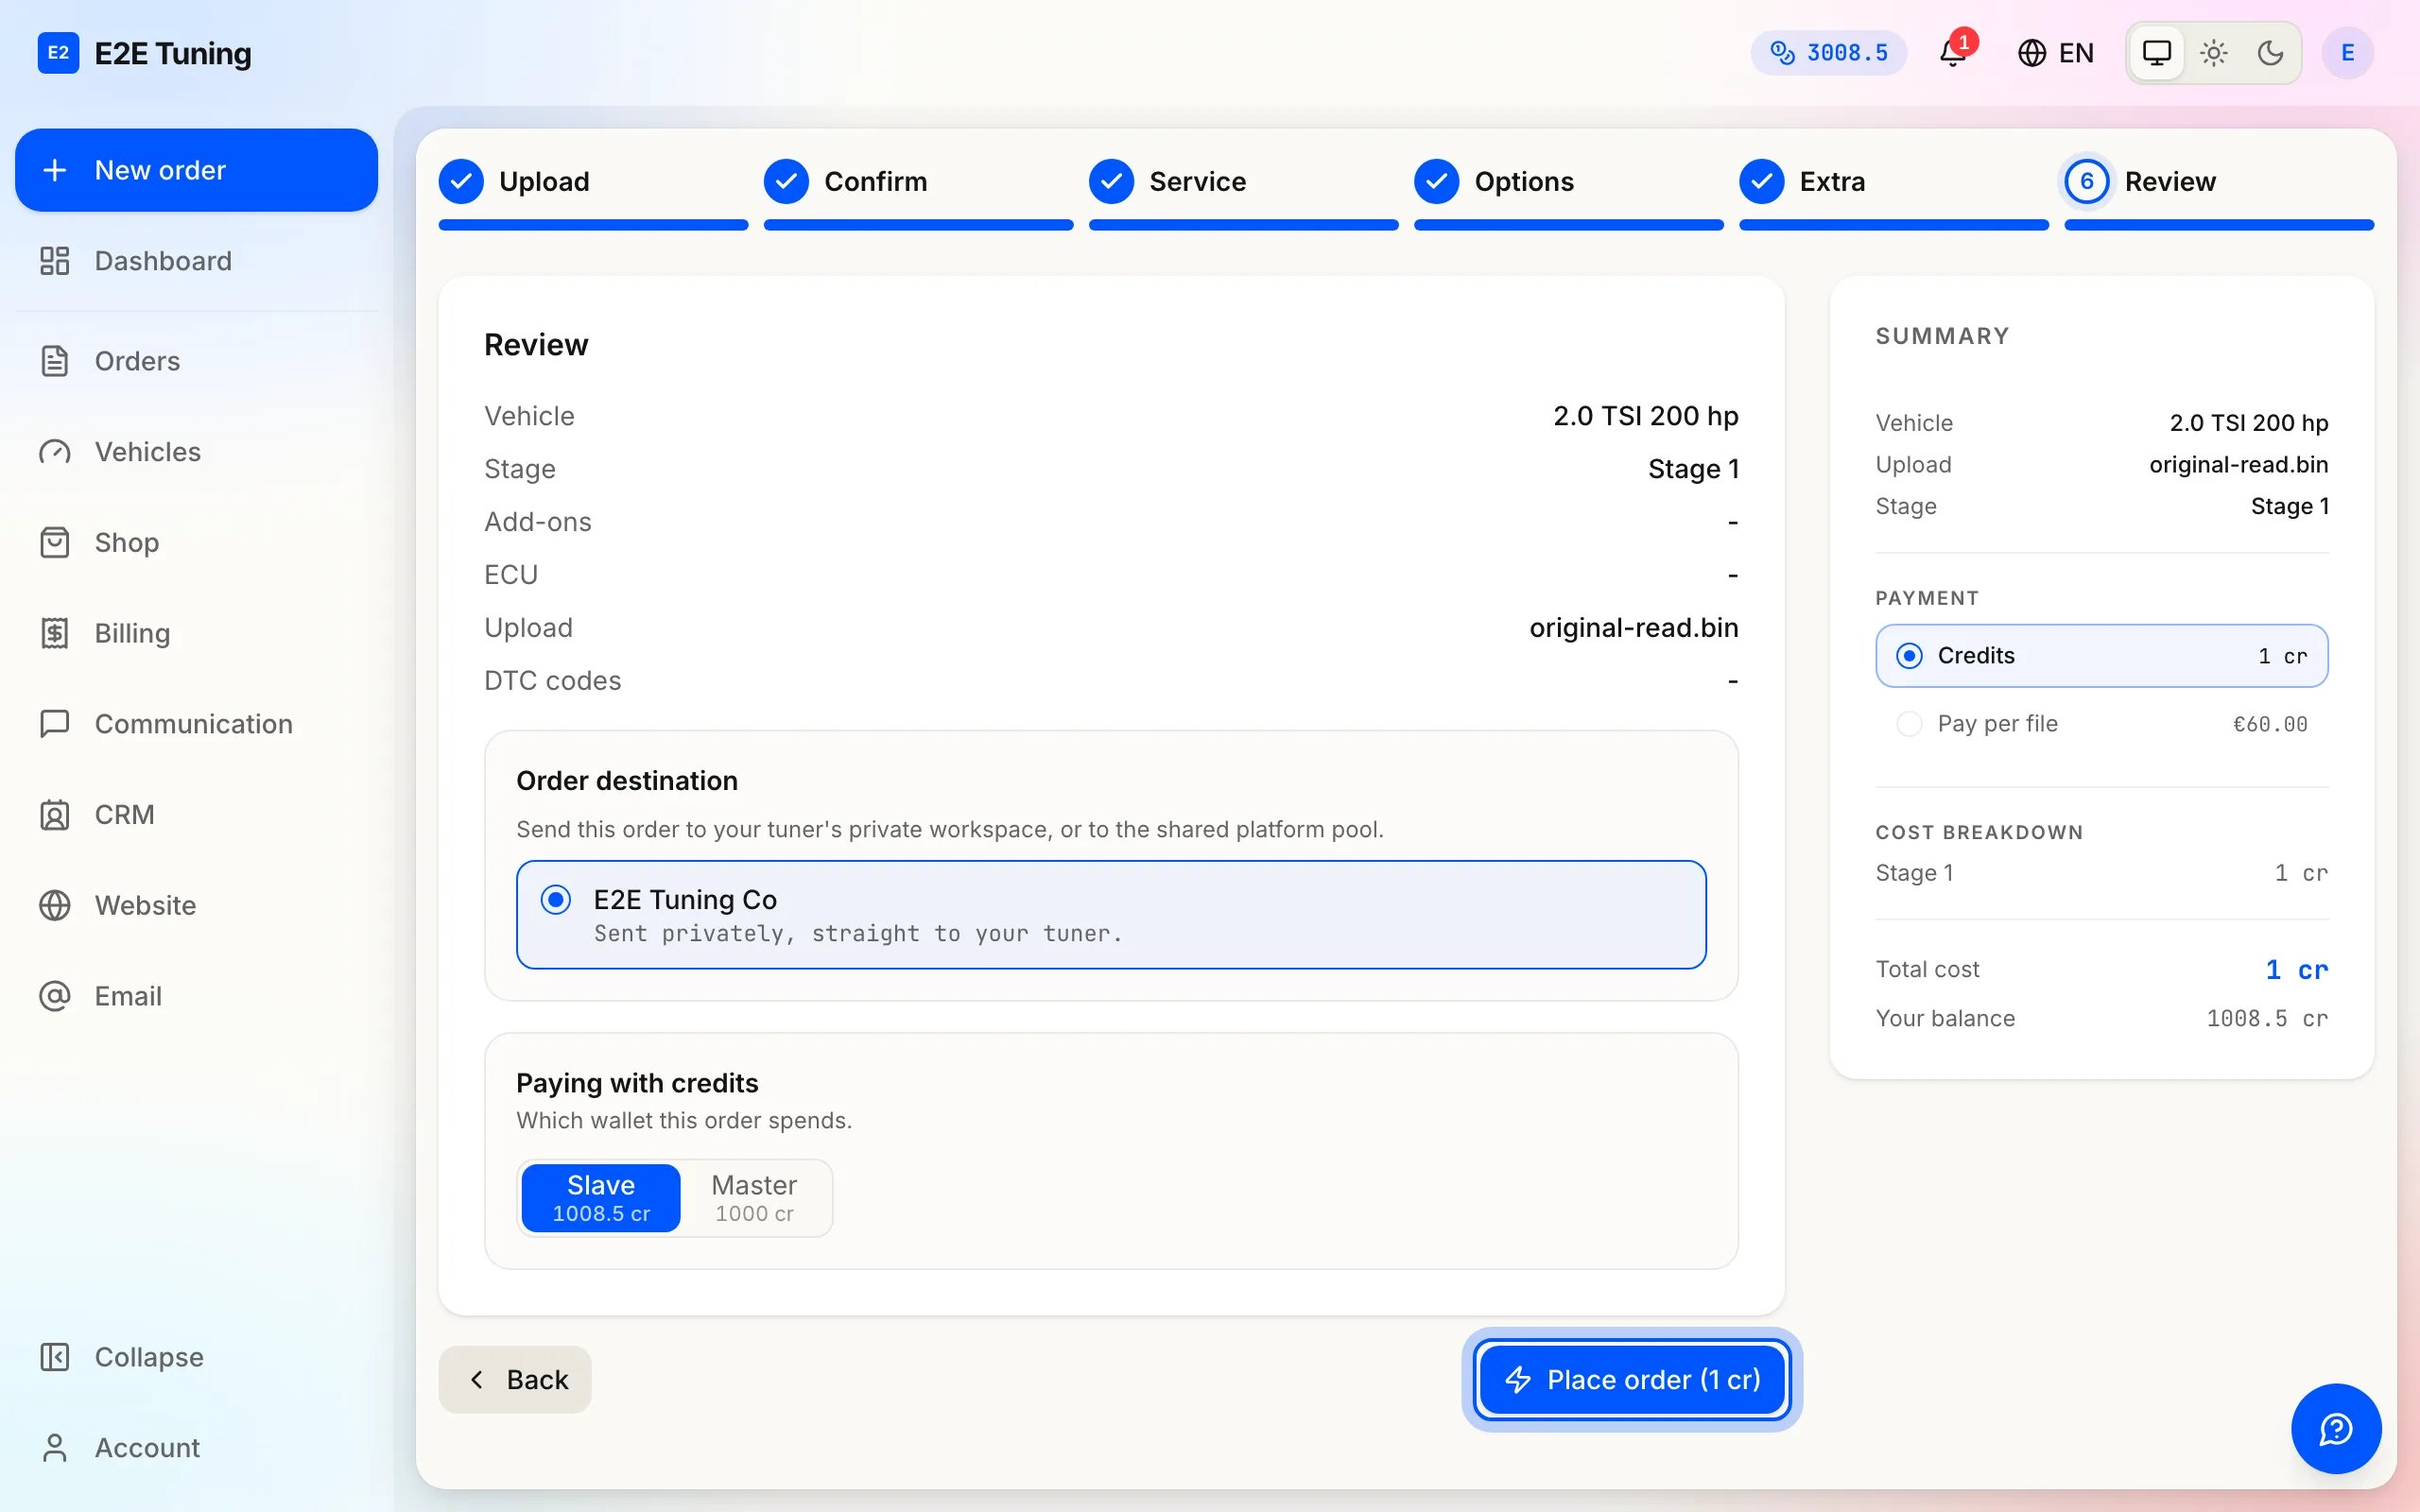
Task: Start a New order
Action: (197, 170)
